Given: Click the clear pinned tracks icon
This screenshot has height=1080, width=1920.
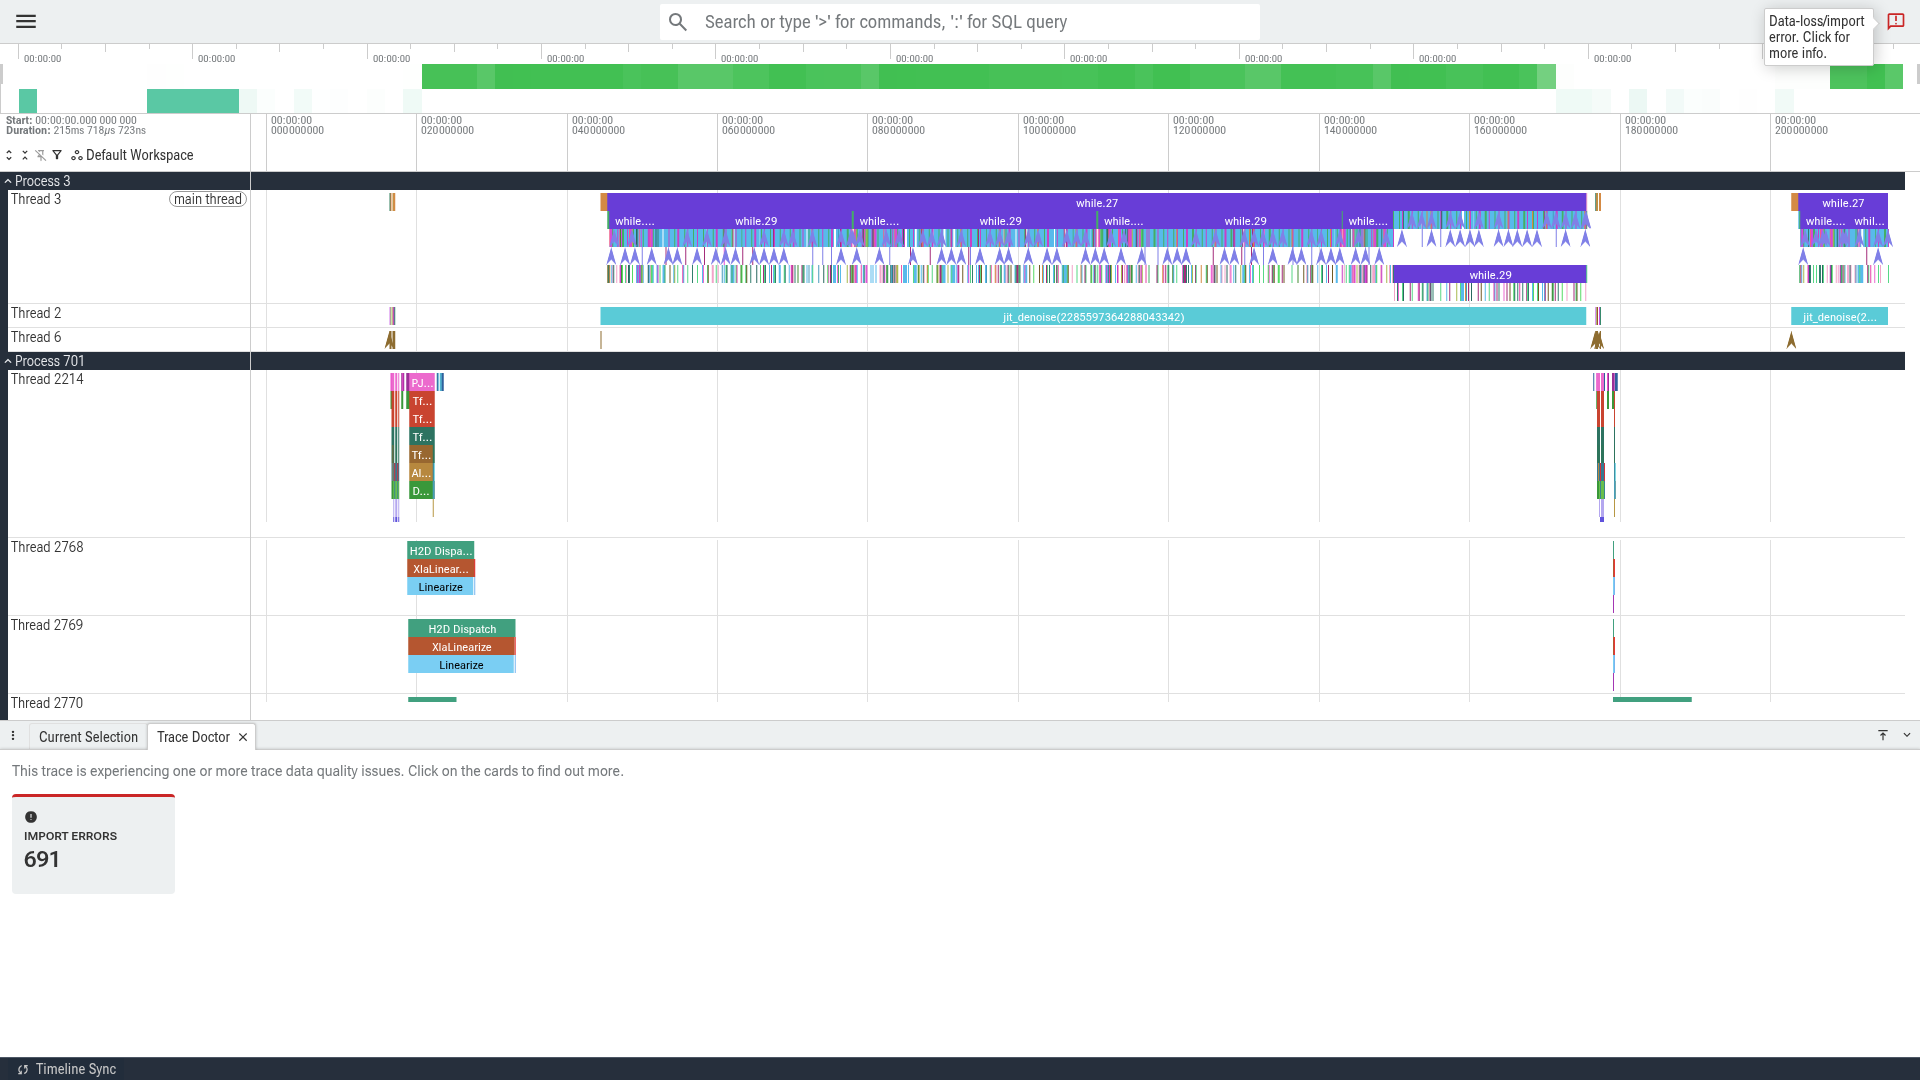Looking at the screenshot, I should (x=41, y=155).
